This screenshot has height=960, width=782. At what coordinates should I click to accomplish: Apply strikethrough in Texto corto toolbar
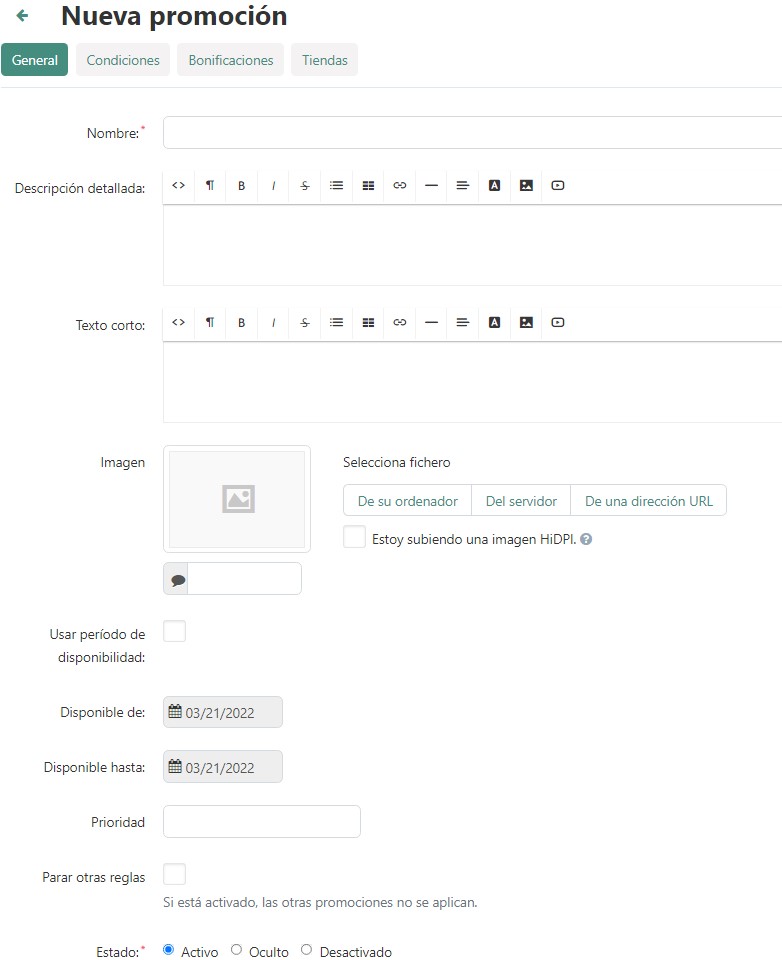[304, 323]
